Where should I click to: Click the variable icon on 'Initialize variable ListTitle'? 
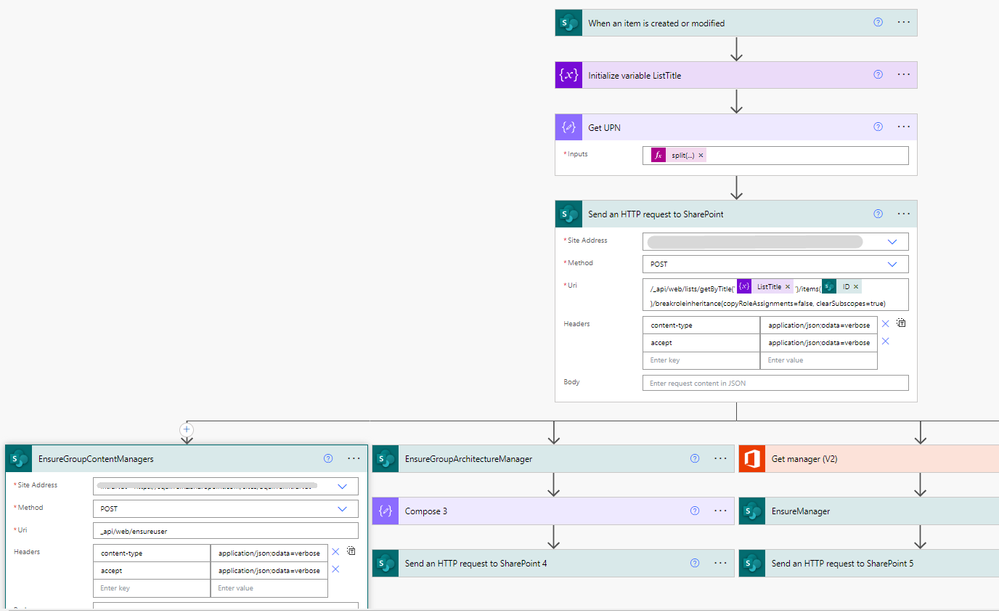[x=568, y=75]
